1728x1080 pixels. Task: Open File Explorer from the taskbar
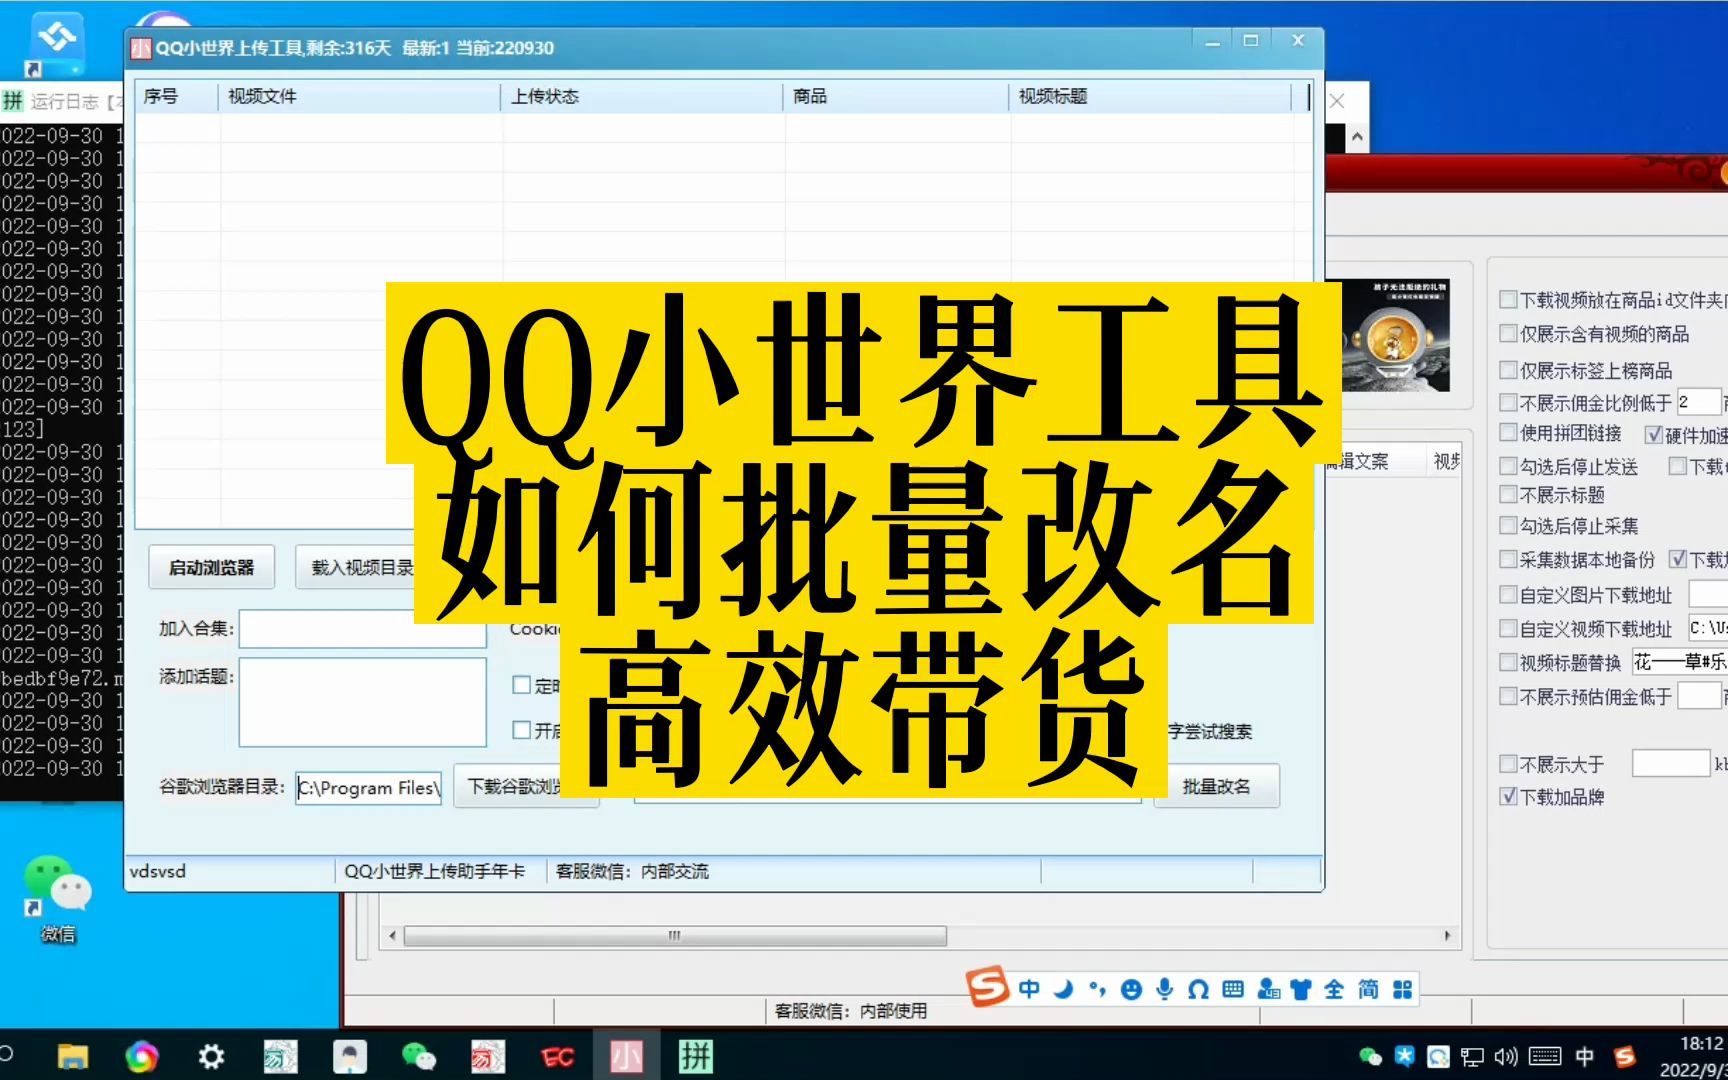tap(73, 1056)
